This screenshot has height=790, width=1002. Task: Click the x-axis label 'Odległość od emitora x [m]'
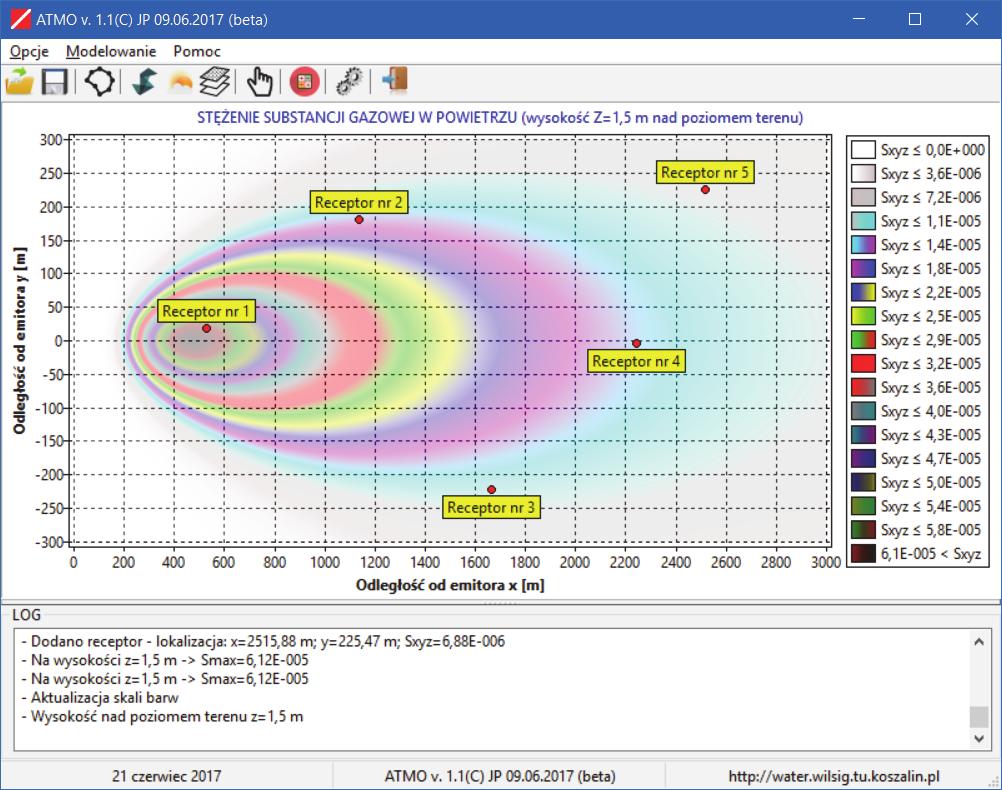450,585
